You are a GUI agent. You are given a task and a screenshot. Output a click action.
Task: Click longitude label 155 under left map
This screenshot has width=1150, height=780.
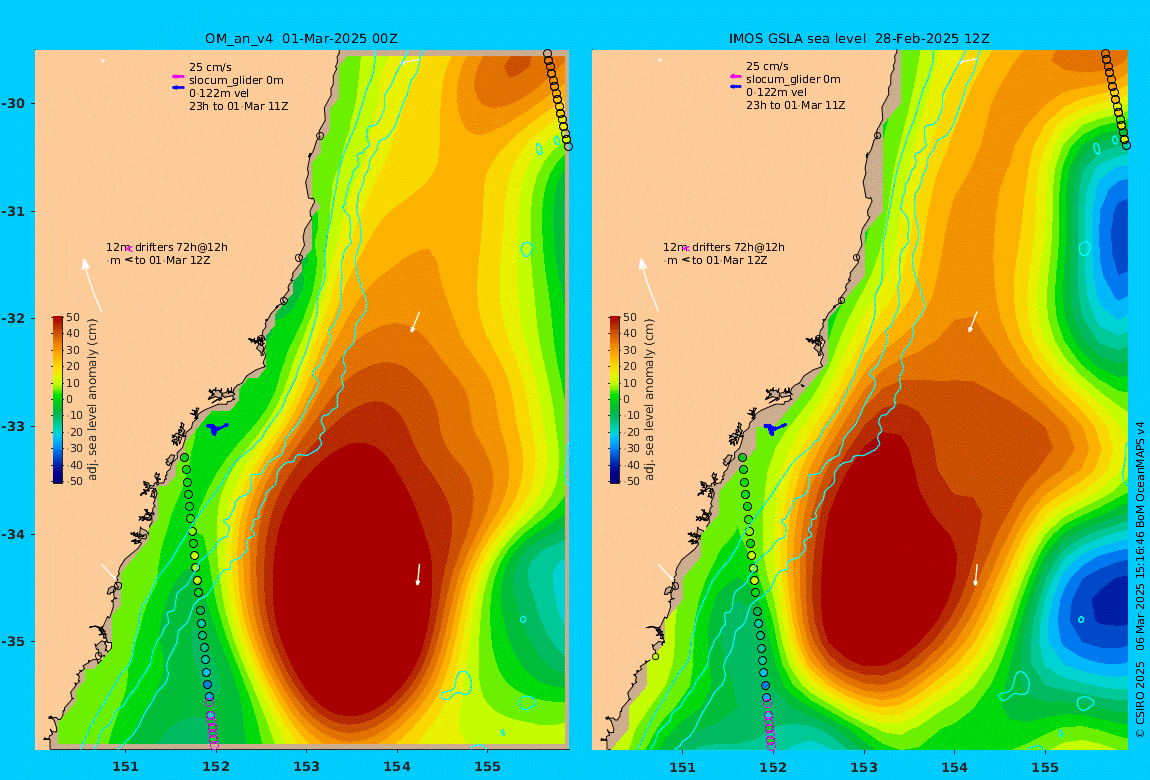pyautogui.click(x=488, y=767)
